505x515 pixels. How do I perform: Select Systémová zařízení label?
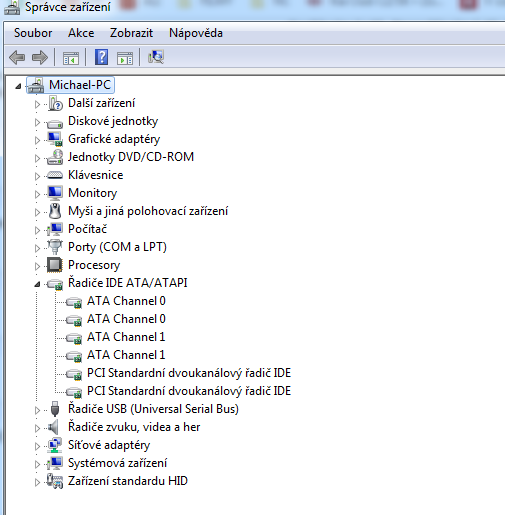117,463
